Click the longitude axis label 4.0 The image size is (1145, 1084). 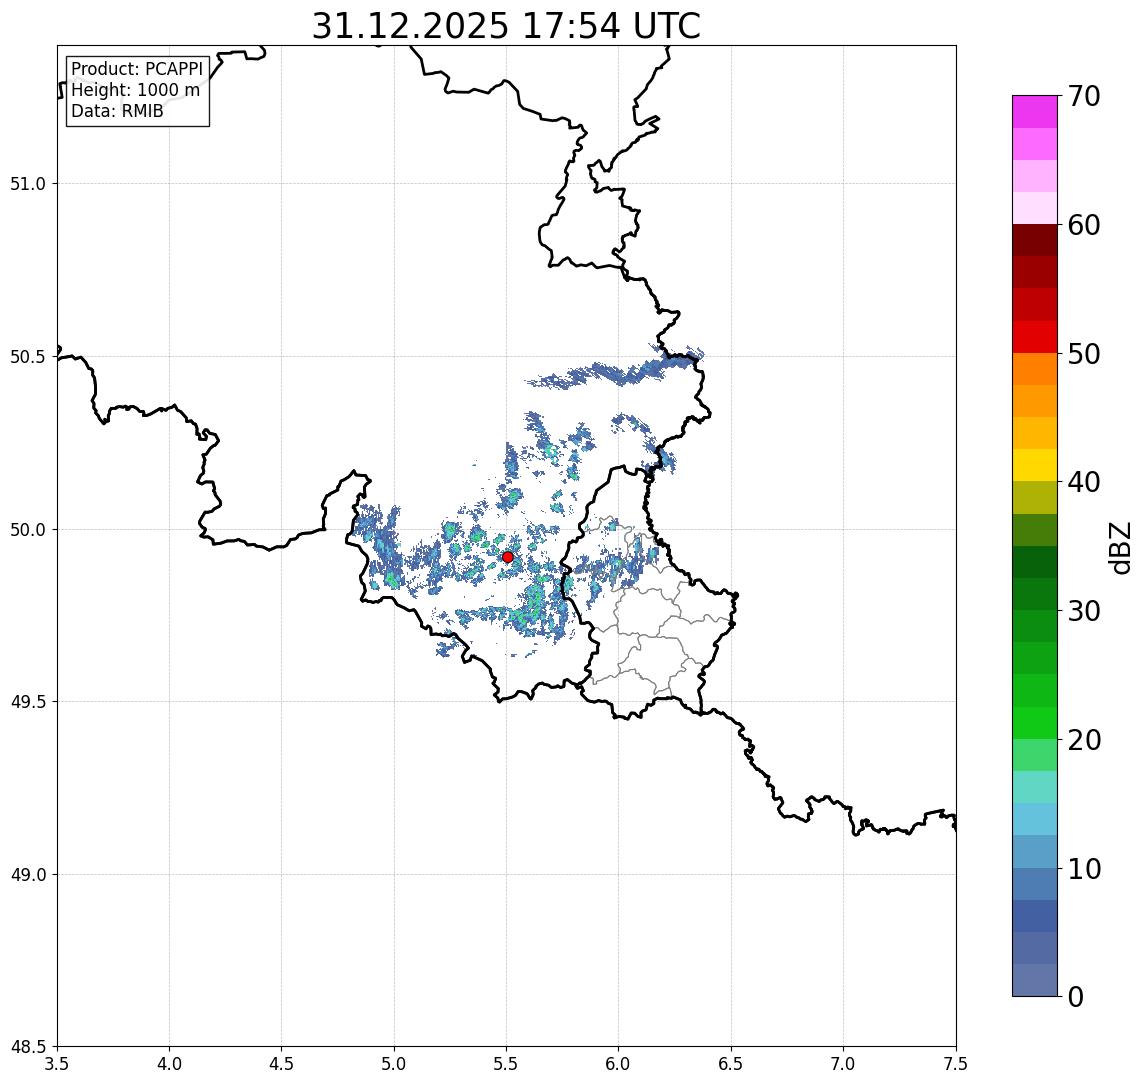pyautogui.click(x=169, y=1064)
